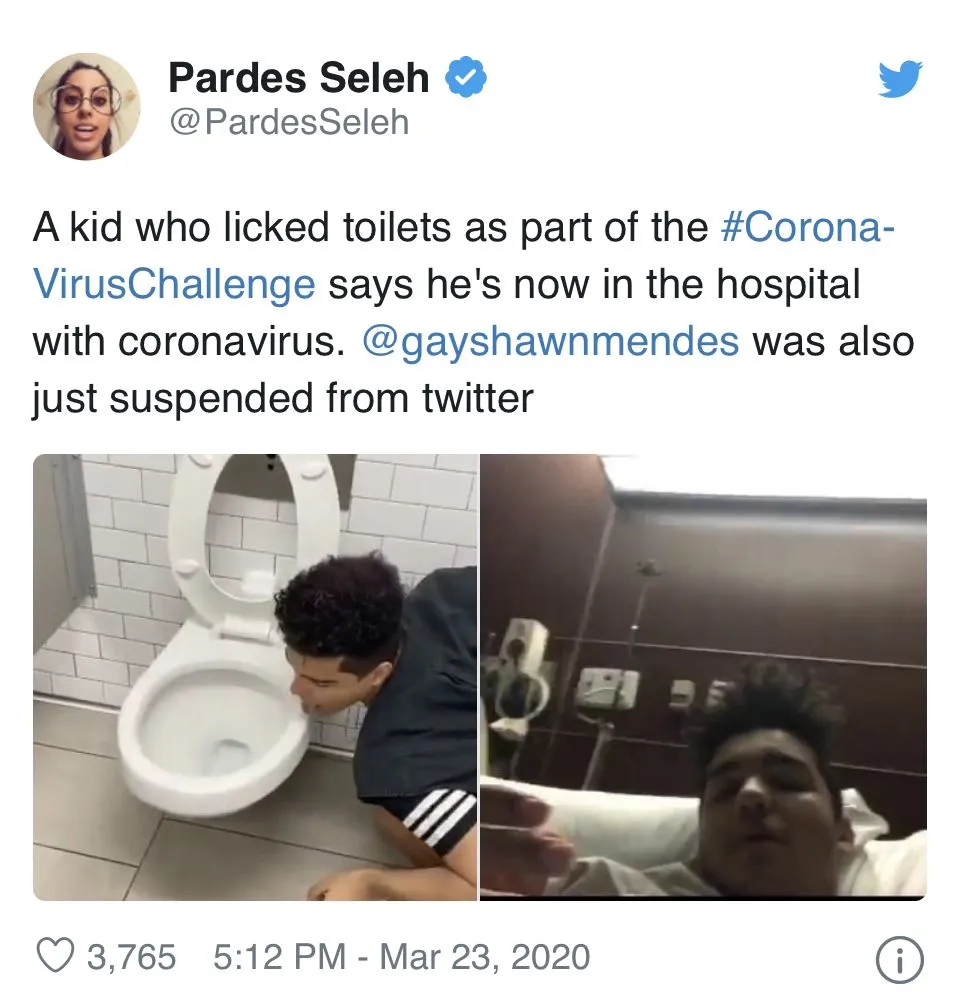Open the 5:12 PM timestamp
The image size is (968, 1001).
tap(280, 957)
